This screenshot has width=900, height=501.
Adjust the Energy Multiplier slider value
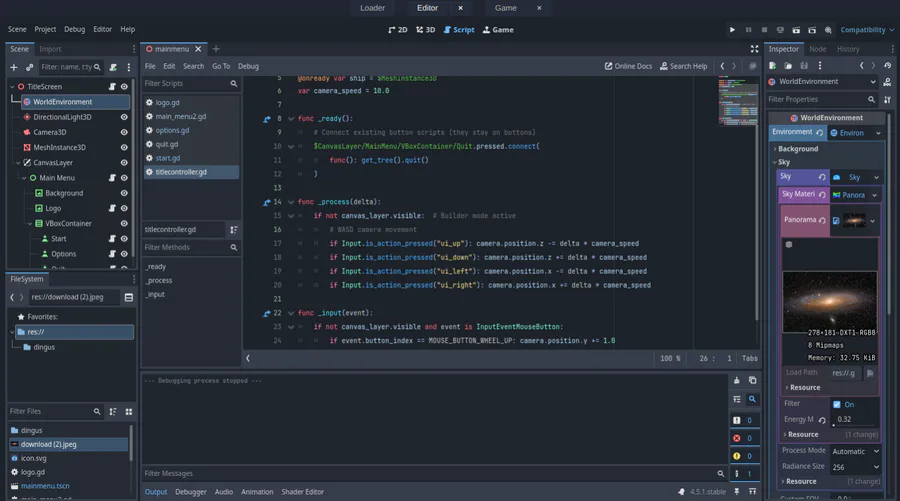(855, 420)
